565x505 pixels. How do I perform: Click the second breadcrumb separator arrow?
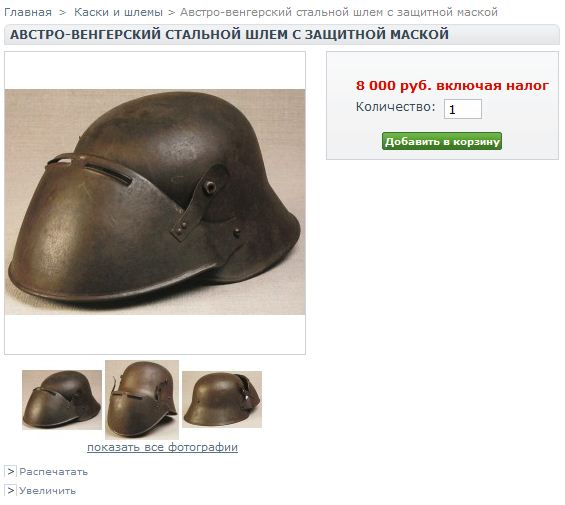coord(172,13)
